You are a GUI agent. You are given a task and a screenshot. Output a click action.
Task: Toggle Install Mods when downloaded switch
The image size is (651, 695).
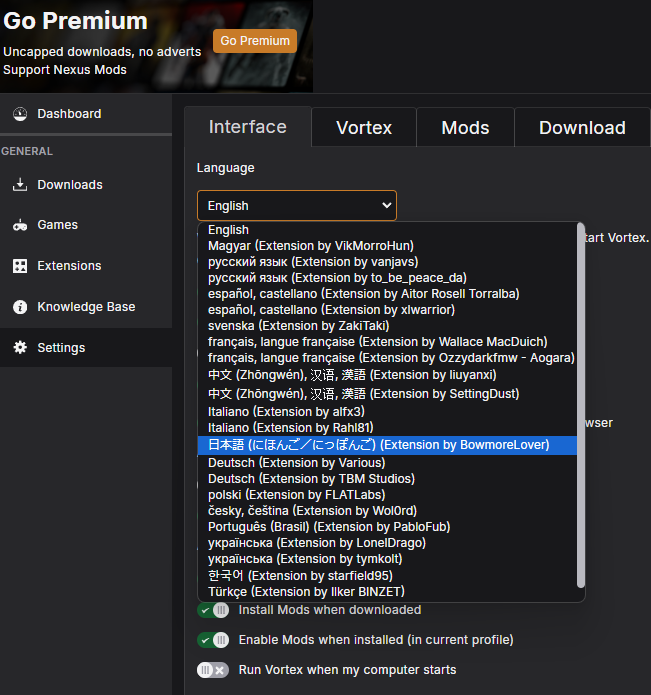coord(213,610)
